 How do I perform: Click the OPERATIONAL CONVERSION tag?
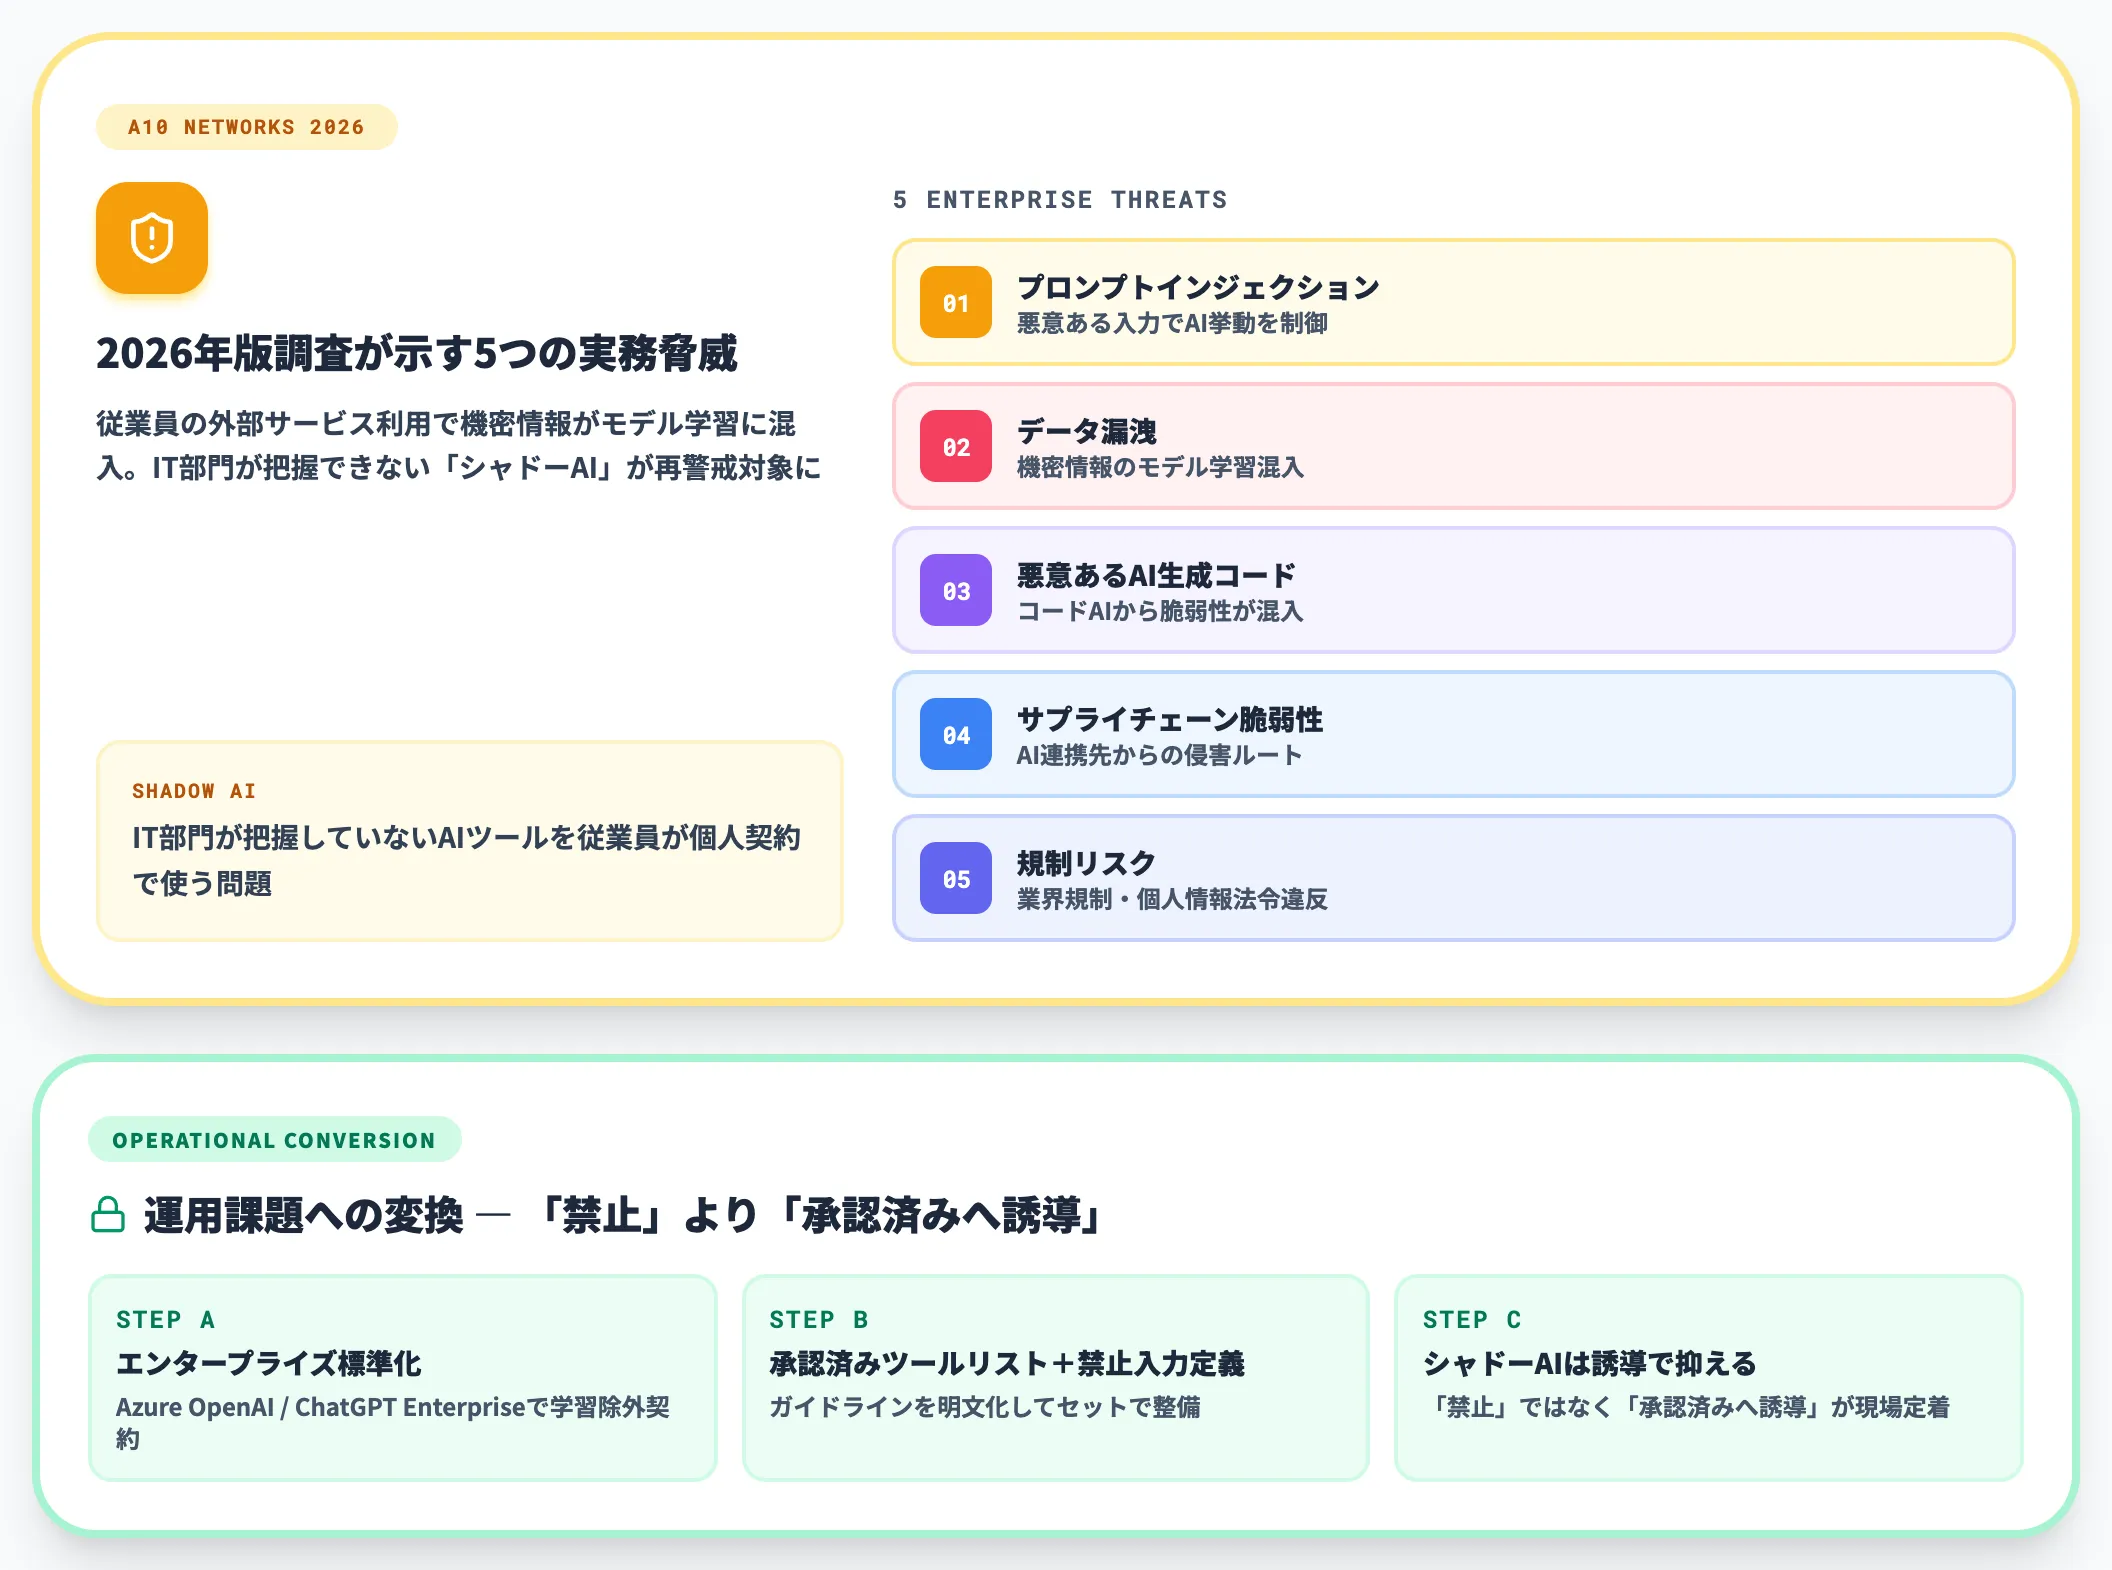click(x=275, y=1139)
